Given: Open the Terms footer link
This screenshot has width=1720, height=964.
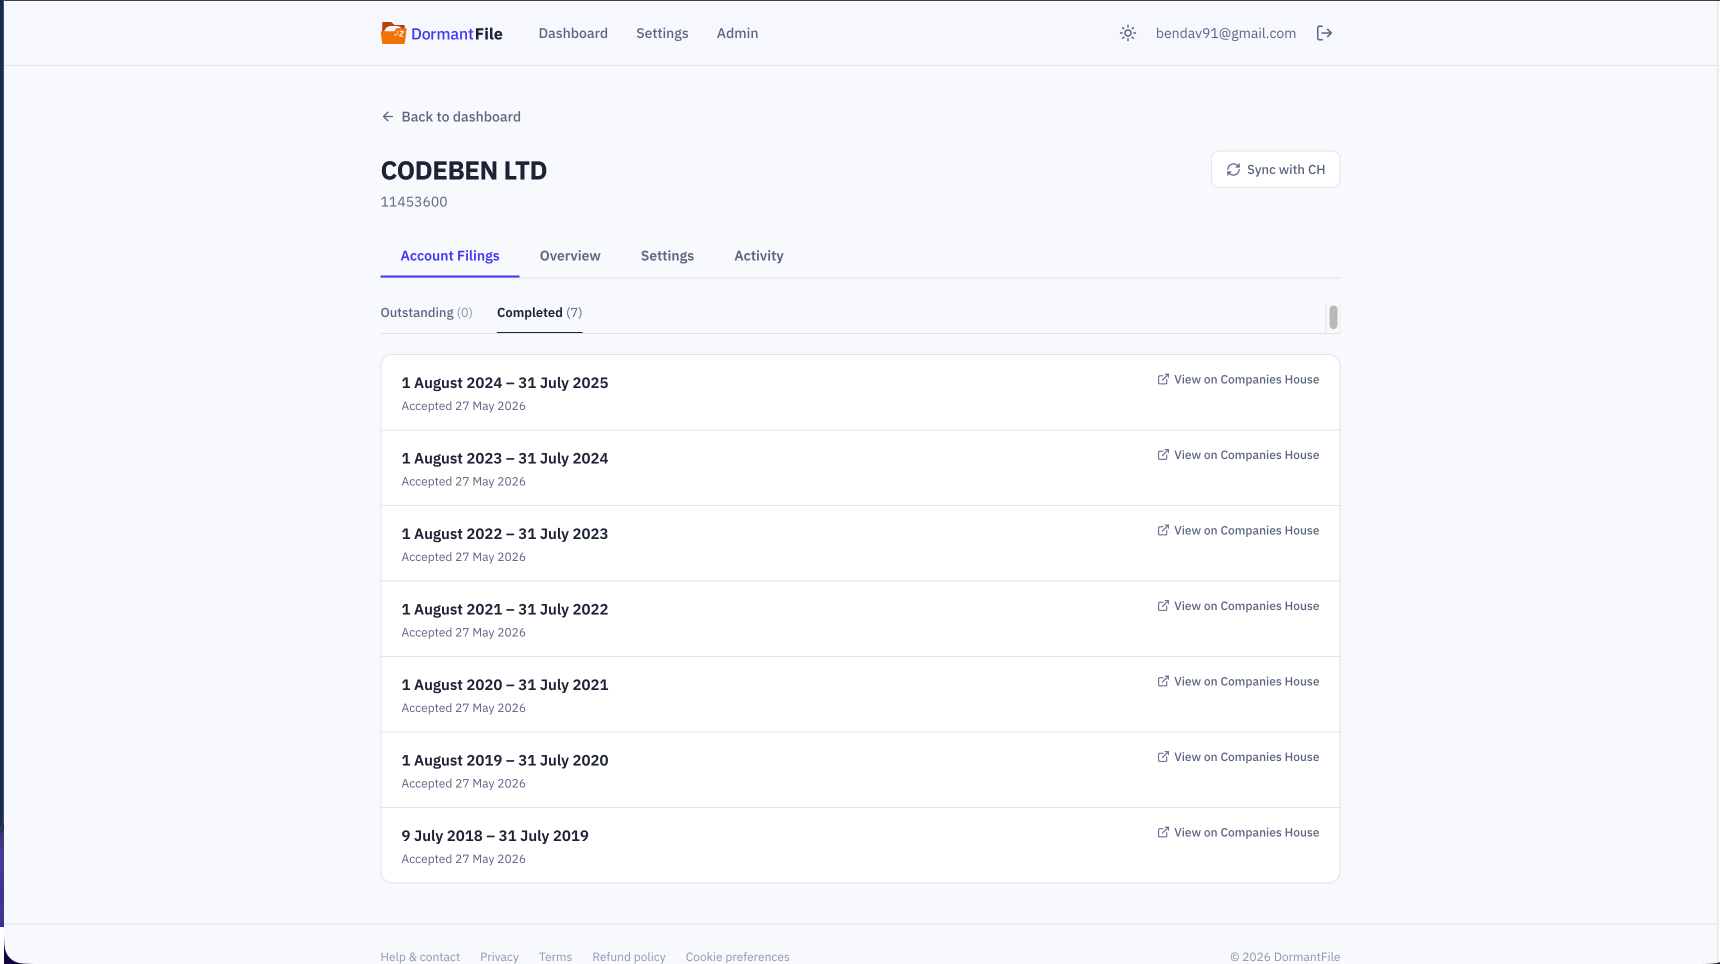Looking at the screenshot, I should [x=555, y=957].
